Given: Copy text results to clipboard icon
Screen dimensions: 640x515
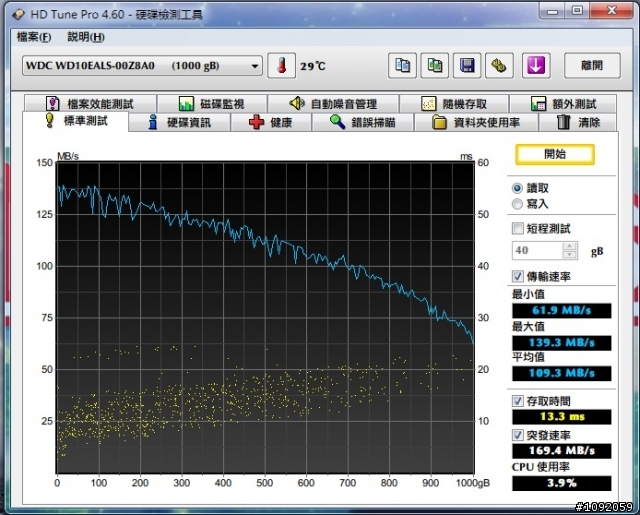Looking at the screenshot, I should pyautogui.click(x=402, y=65).
